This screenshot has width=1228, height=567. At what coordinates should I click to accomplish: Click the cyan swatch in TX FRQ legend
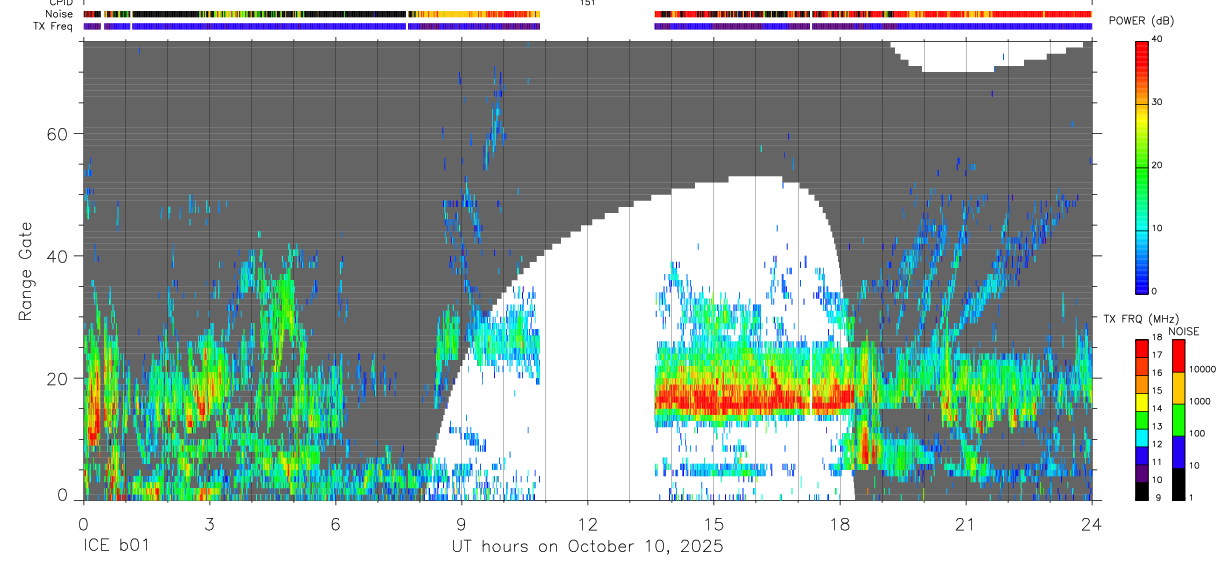coord(1142,438)
